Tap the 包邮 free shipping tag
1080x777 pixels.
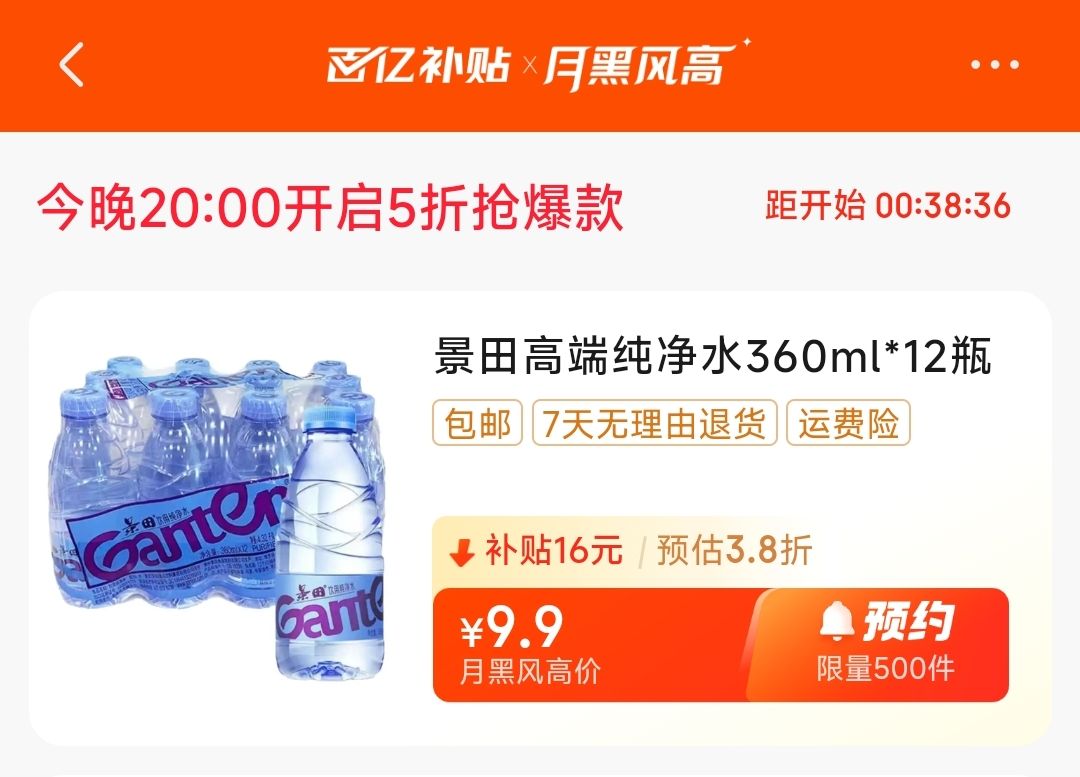[x=477, y=422]
